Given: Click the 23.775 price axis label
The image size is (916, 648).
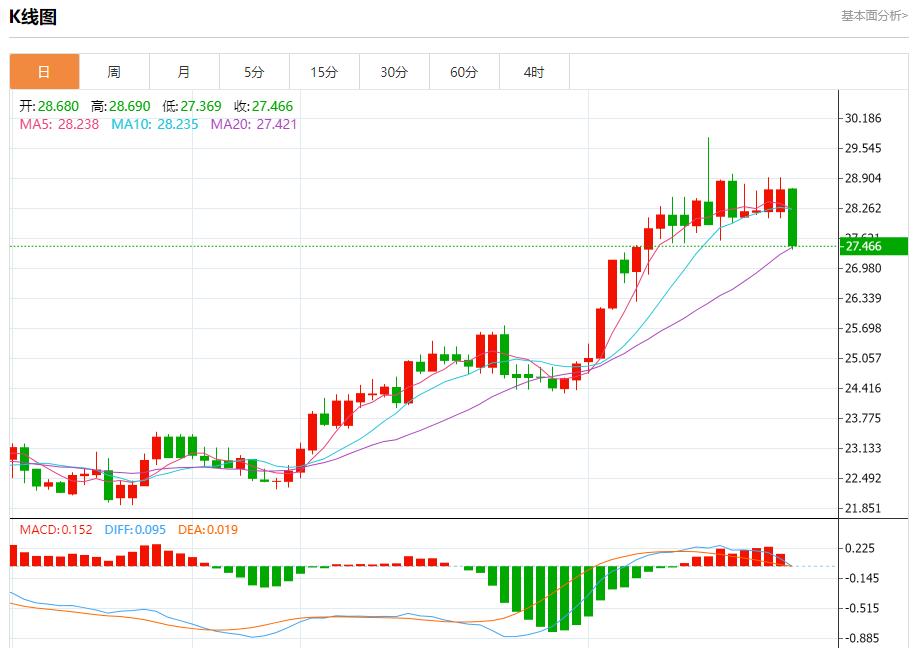Looking at the screenshot, I should [x=863, y=418].
